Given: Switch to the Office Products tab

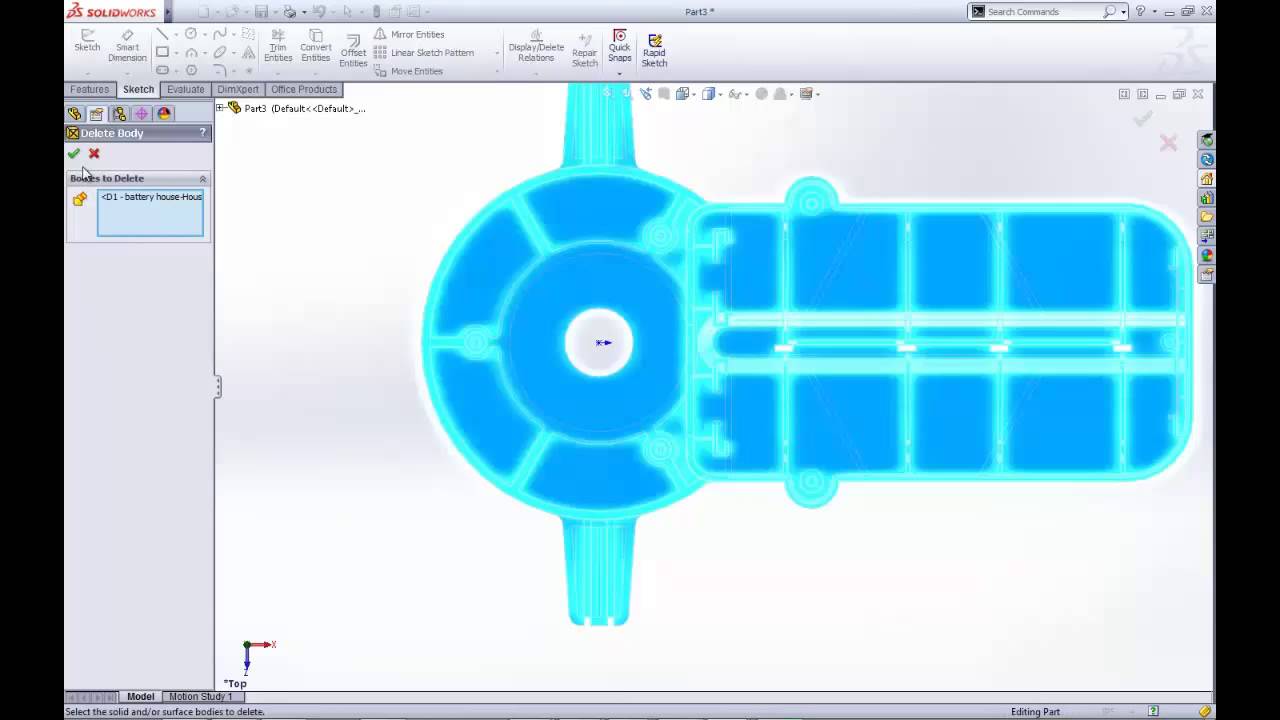Looking at the screenshot, I should pyautogui.click(x=304, y=90).
